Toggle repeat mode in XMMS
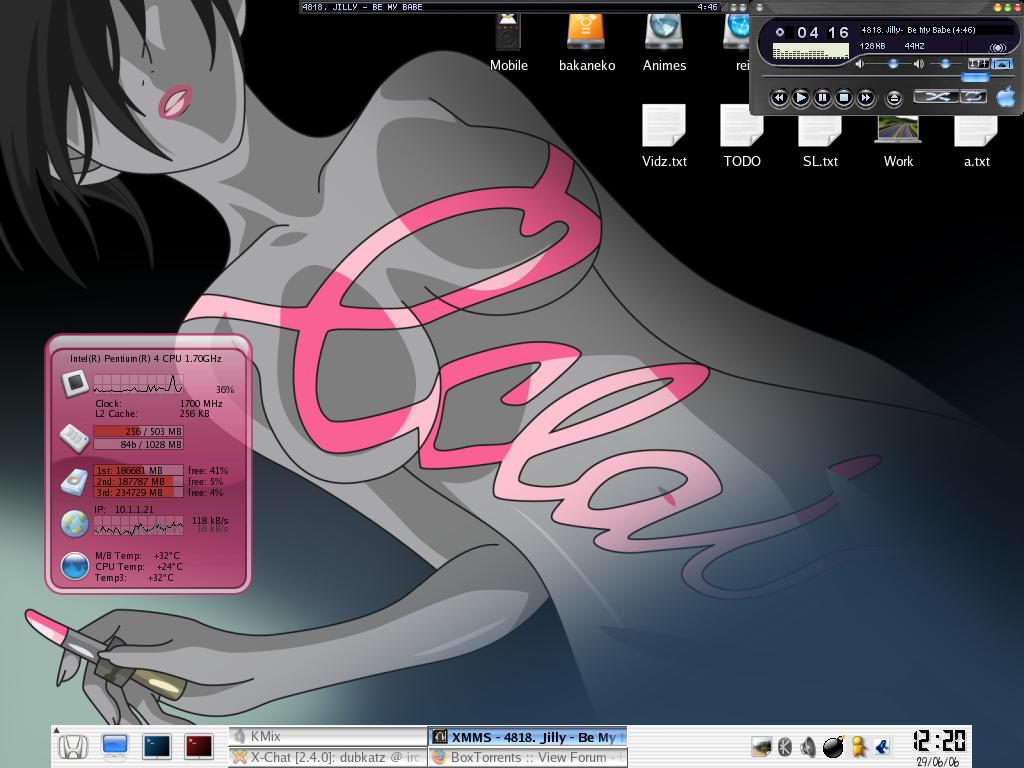 coord(974,97)
